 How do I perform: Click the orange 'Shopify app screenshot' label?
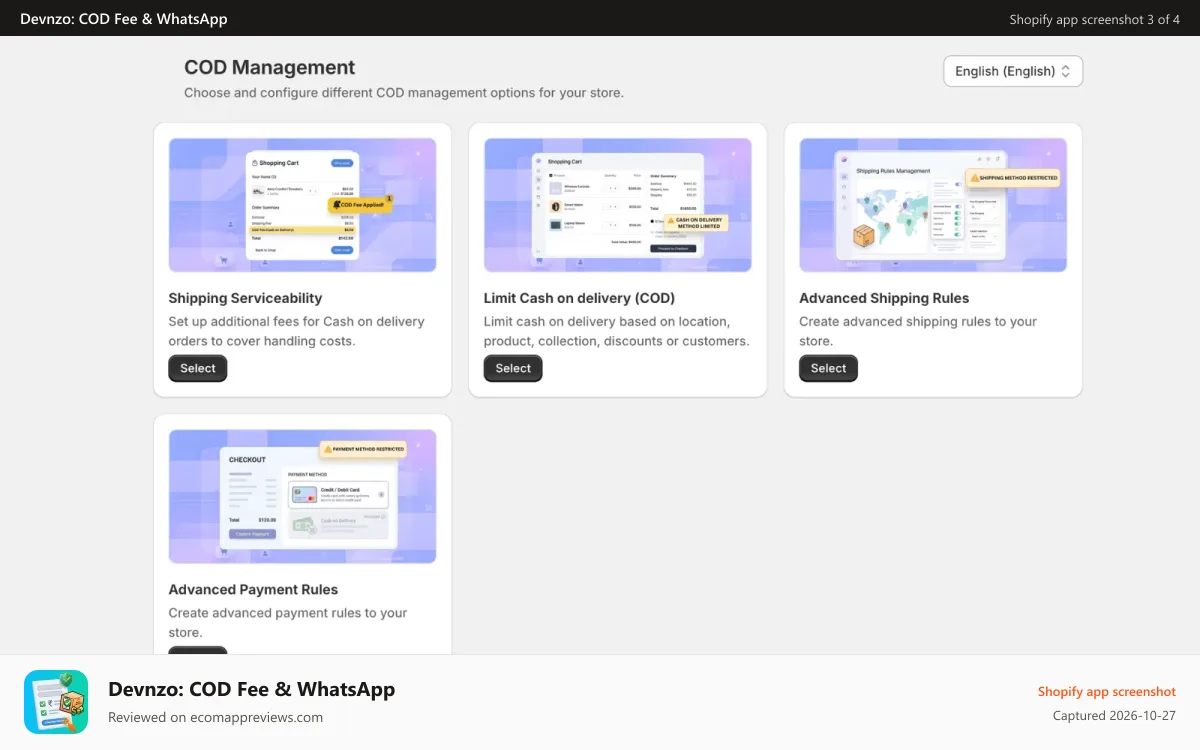coord(1107,691)
